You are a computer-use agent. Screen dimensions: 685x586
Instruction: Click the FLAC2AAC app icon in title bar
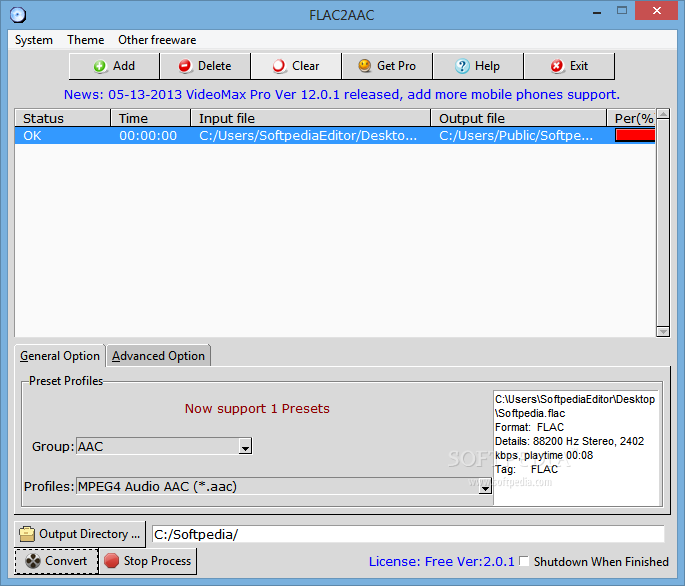[x=18, y=15]
